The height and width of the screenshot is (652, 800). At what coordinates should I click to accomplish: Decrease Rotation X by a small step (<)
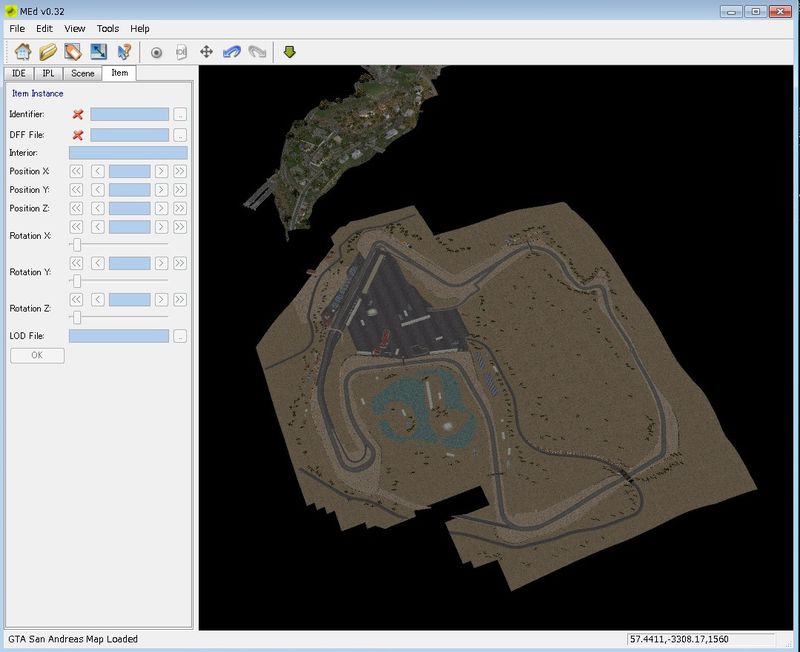97,227
